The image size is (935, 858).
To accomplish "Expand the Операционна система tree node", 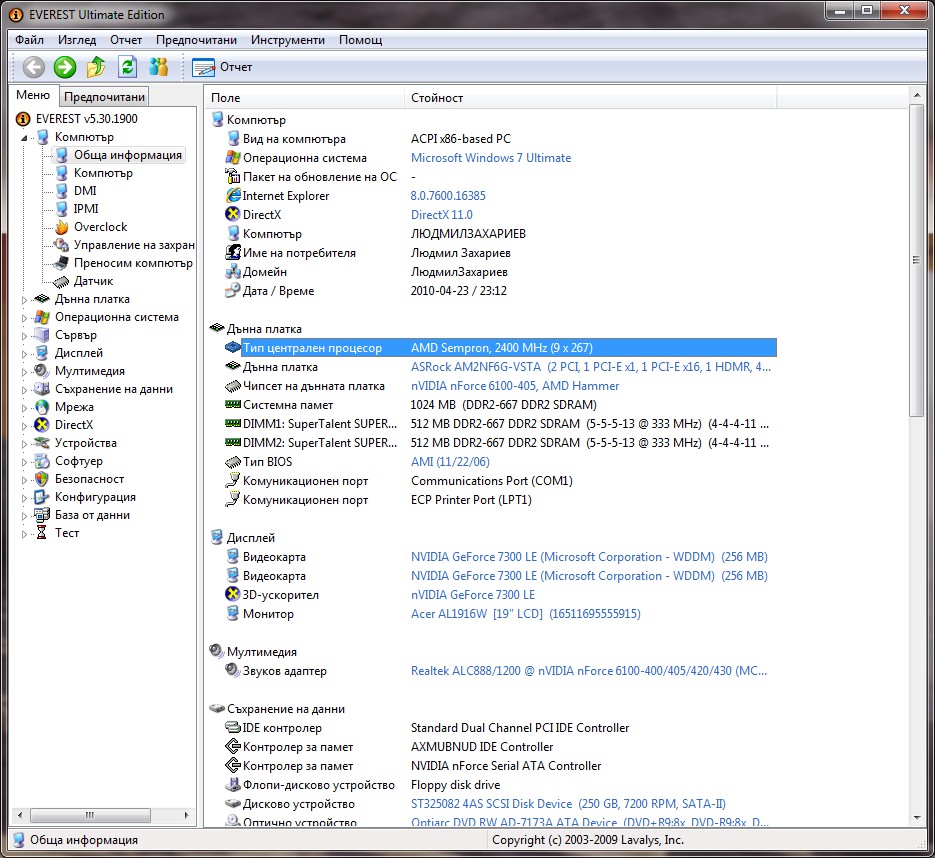I will tap(24, 318).
